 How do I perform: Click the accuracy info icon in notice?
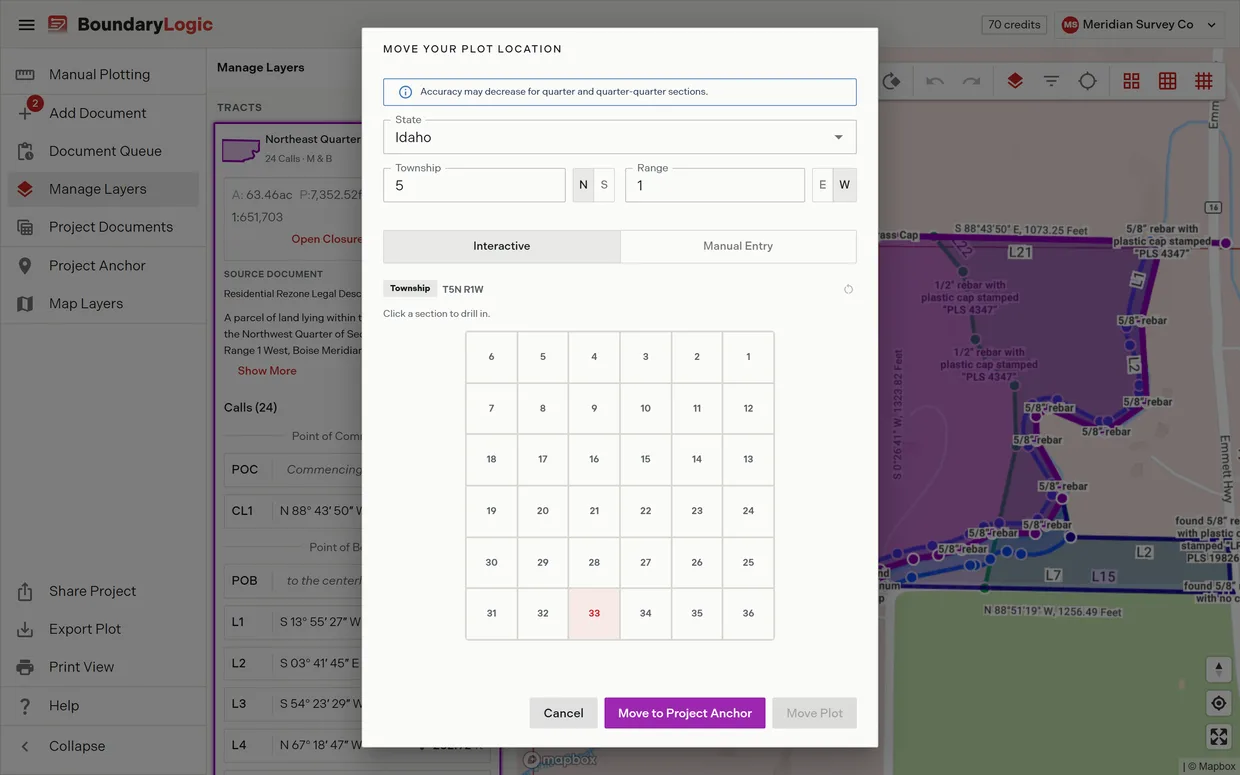pyautogui.click(x=405, y=92)
